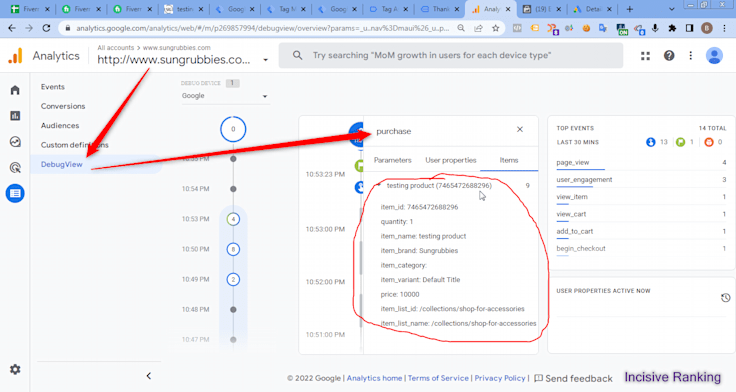The width and height of the screenshot is (736, 392).
Task: Open the Reports bar chart icon
Action: pos(15,115)
